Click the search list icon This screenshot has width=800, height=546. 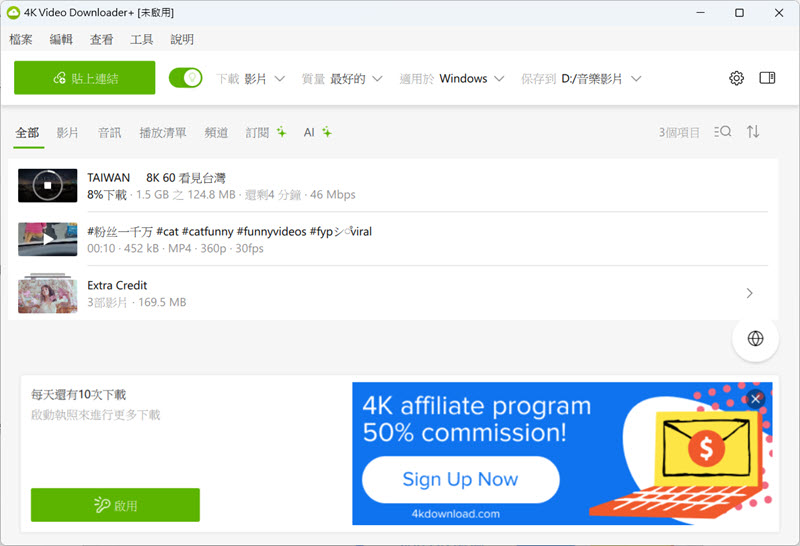coord(722,132)
